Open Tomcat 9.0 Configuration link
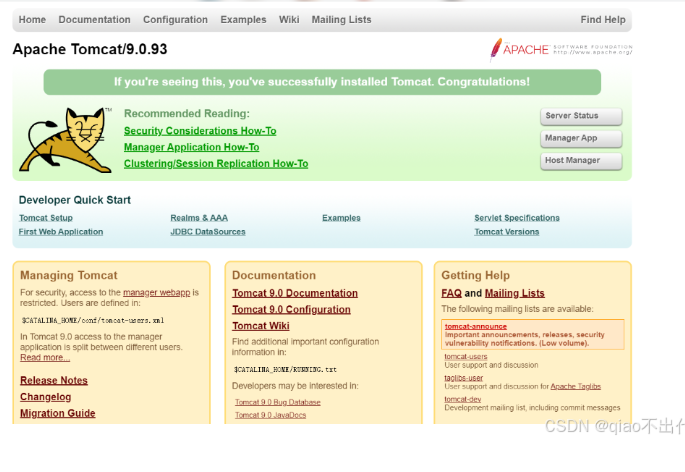 click(291, 309)
